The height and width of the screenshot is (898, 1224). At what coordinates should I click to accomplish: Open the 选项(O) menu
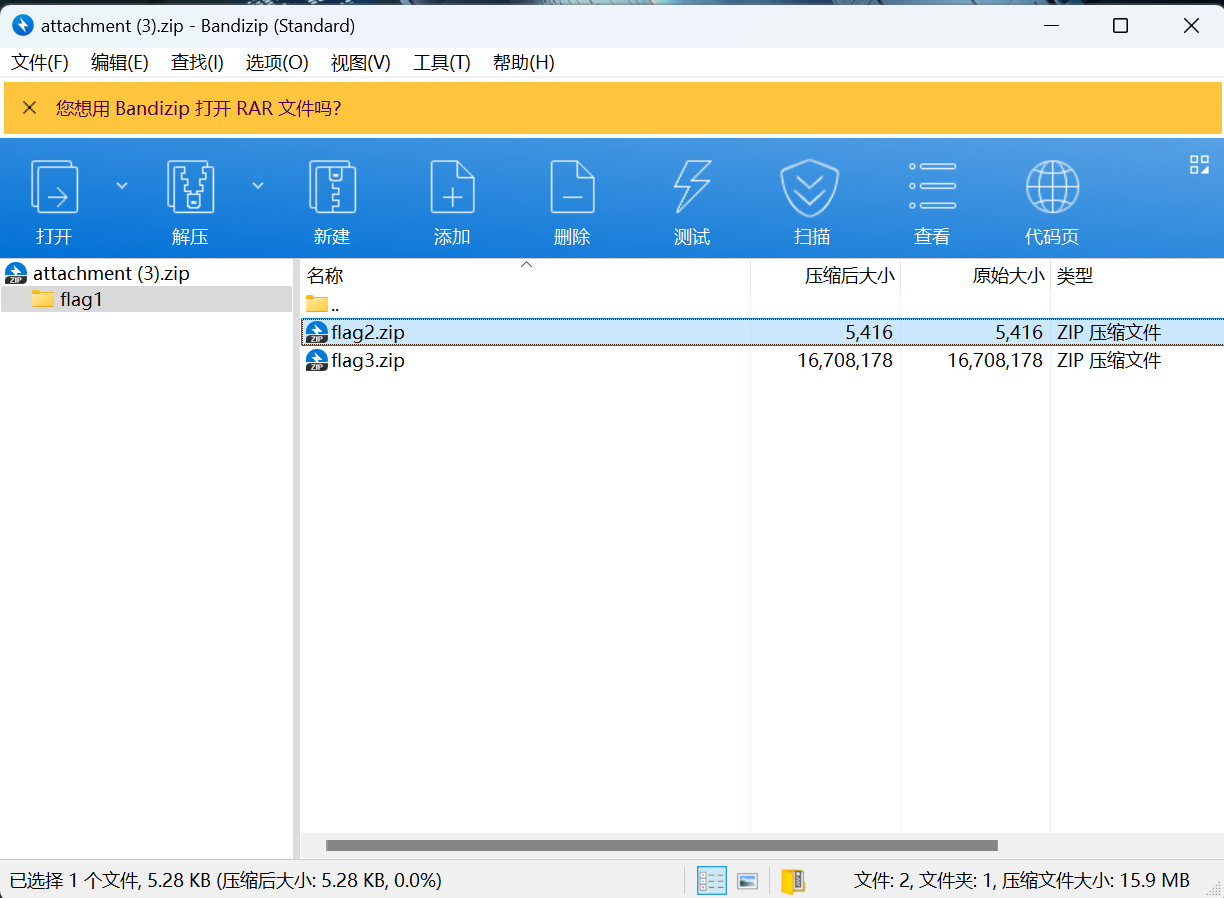[x=277, y=63]
